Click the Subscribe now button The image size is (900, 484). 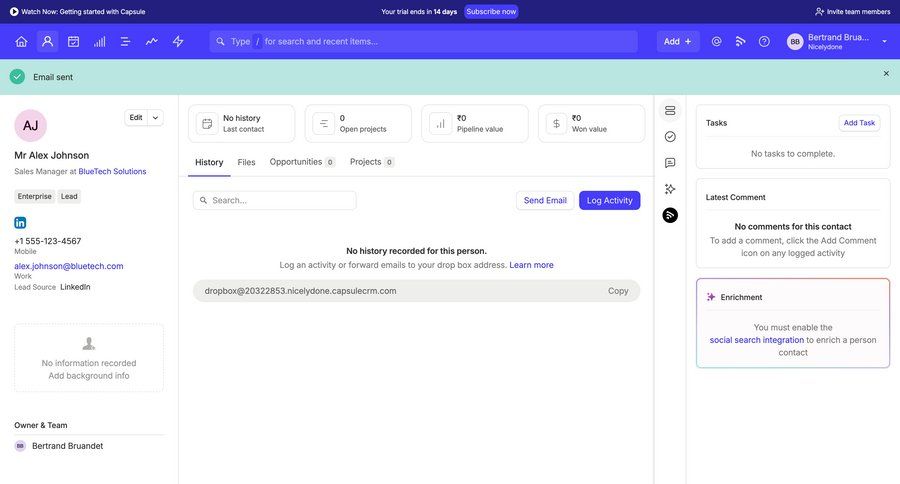click(491, 11)
